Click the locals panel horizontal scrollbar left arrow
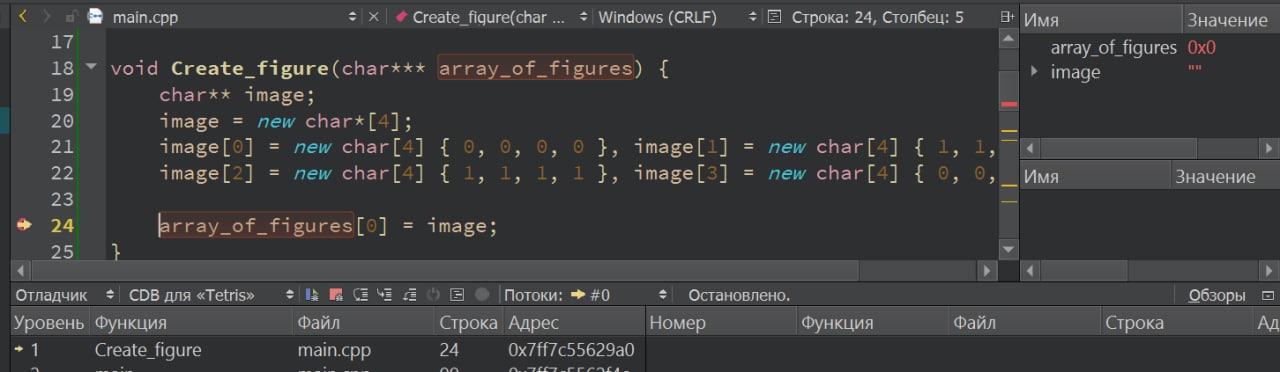 [x=1030, y=148]
